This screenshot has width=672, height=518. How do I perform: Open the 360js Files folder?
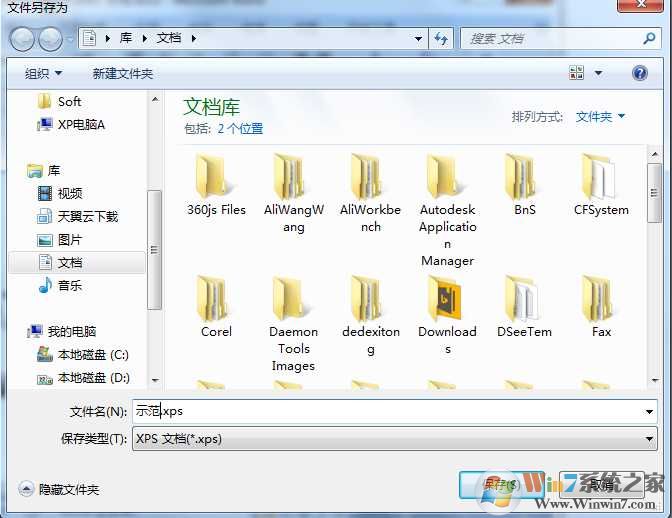pos(216,187)
